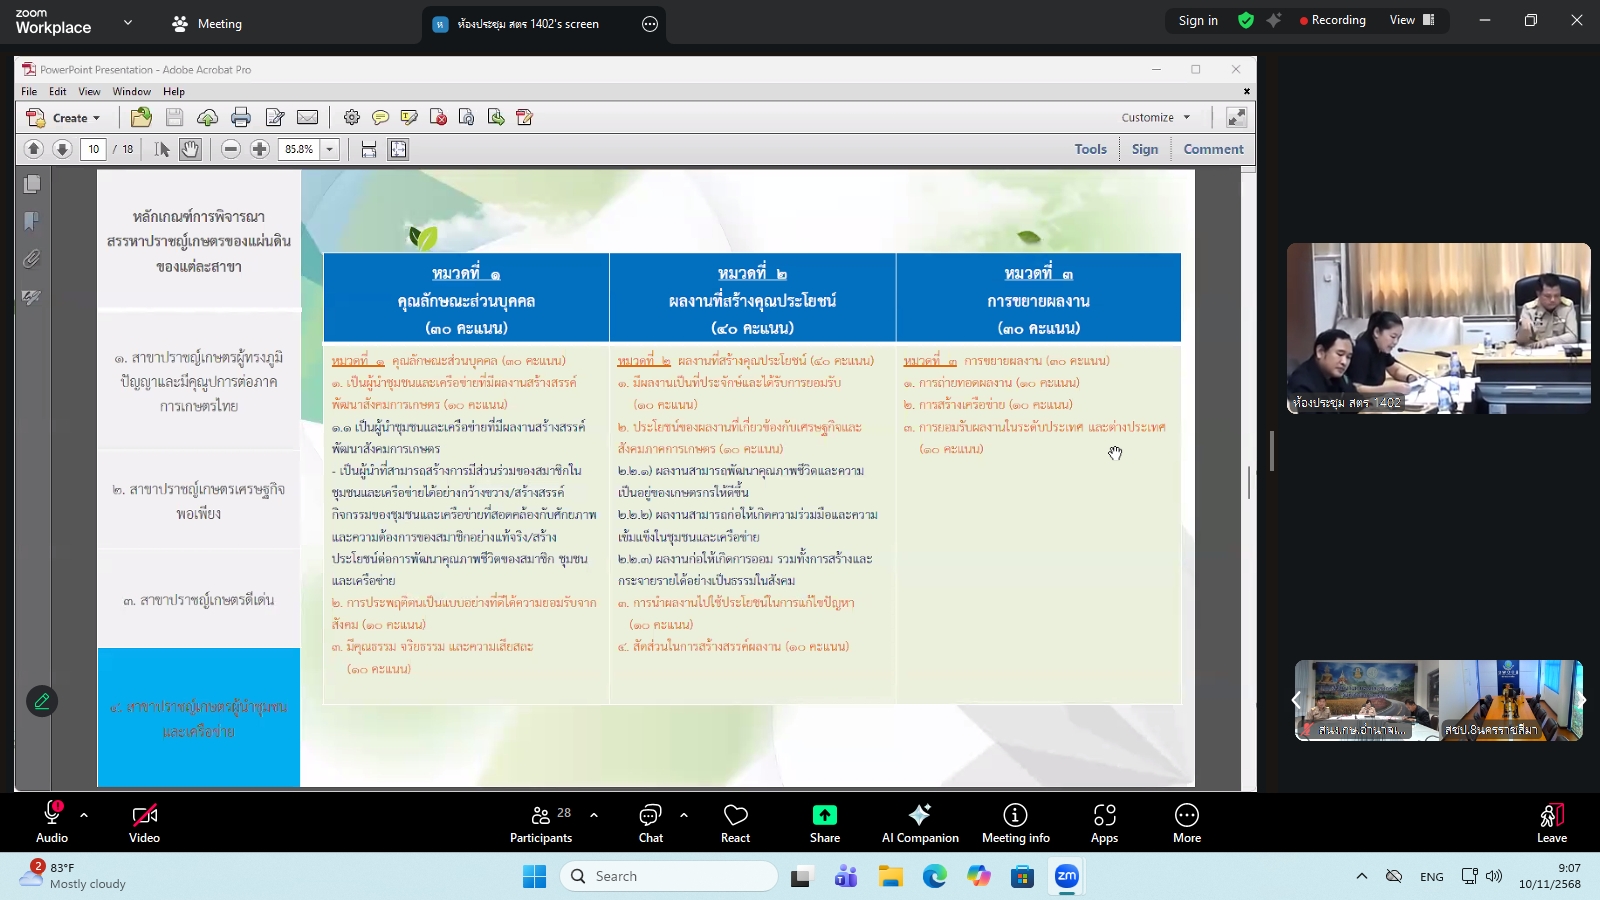Click Leave to exit the meeting

1550,822
